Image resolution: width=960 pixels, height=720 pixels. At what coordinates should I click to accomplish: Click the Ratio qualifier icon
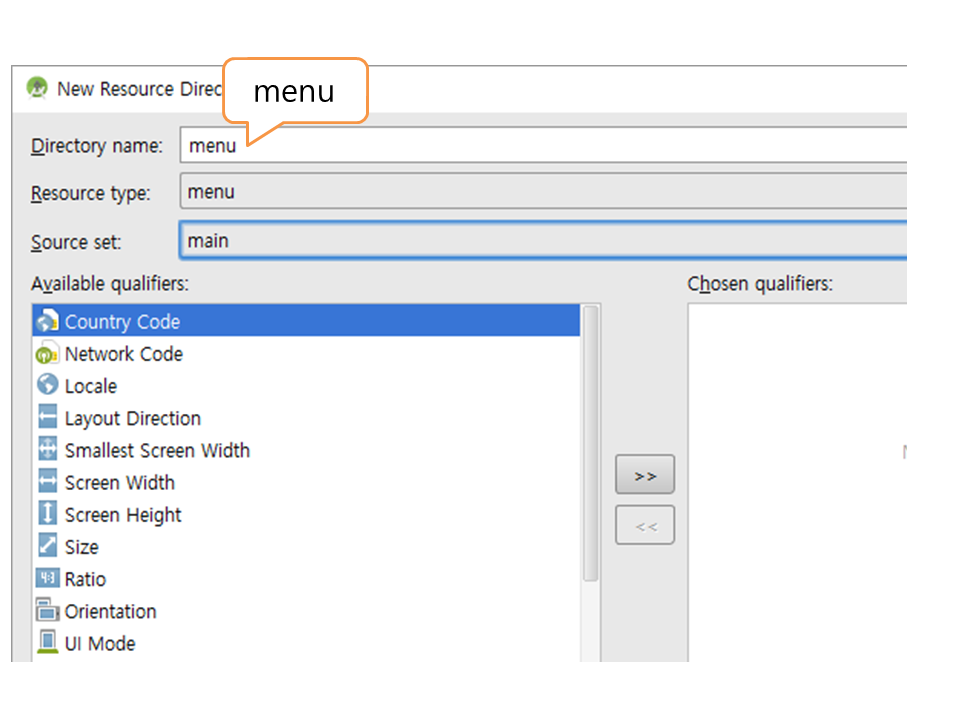tap(47, 579)
